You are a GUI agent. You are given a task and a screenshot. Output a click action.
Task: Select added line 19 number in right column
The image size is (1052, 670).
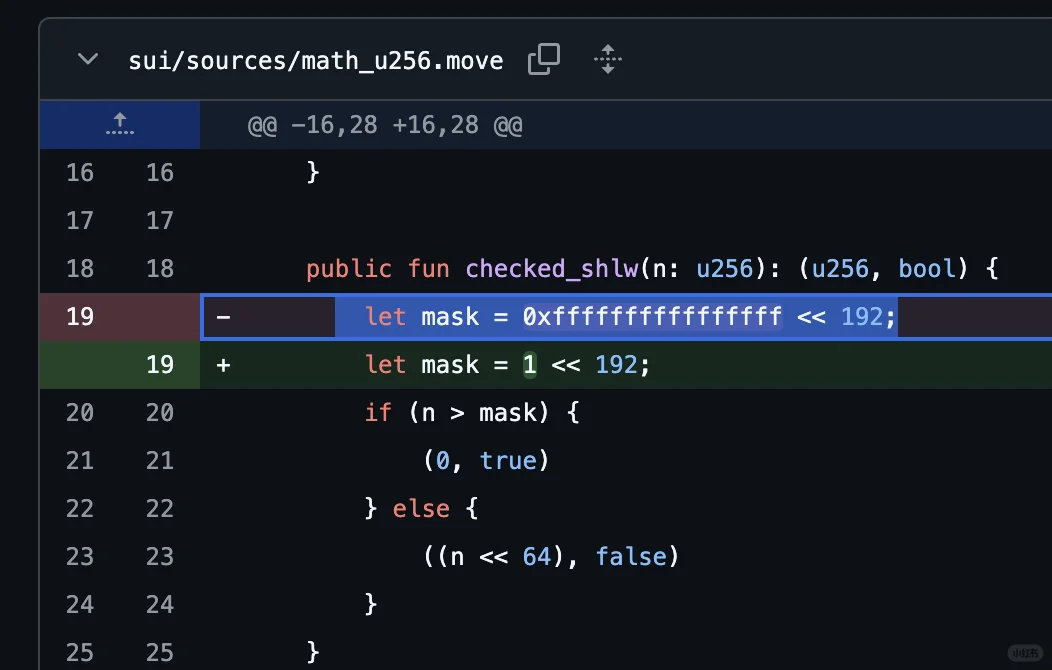[160, 365]
